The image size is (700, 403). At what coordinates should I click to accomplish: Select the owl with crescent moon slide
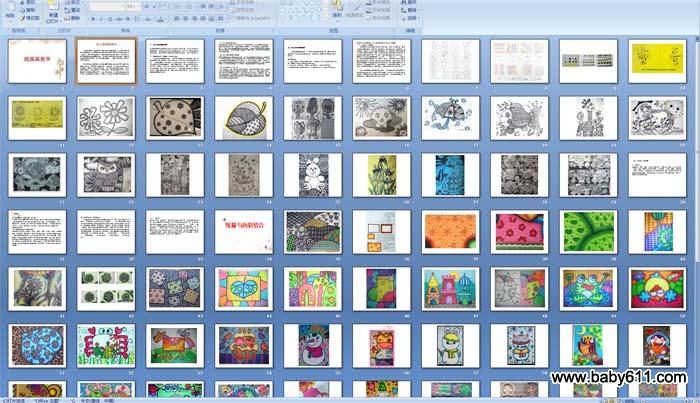click(x=588, y=346)
